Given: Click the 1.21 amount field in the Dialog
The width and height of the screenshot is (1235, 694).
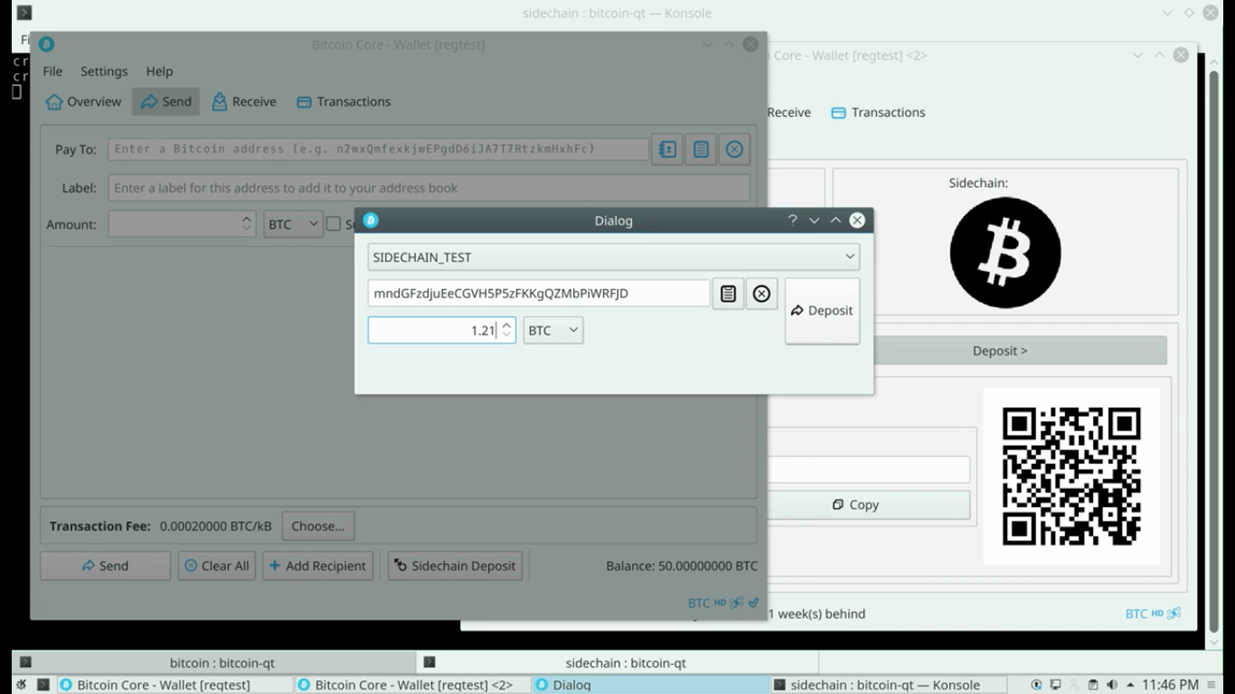Looking at the screenshot, I should pyautogui.click(x=433, y=330).
